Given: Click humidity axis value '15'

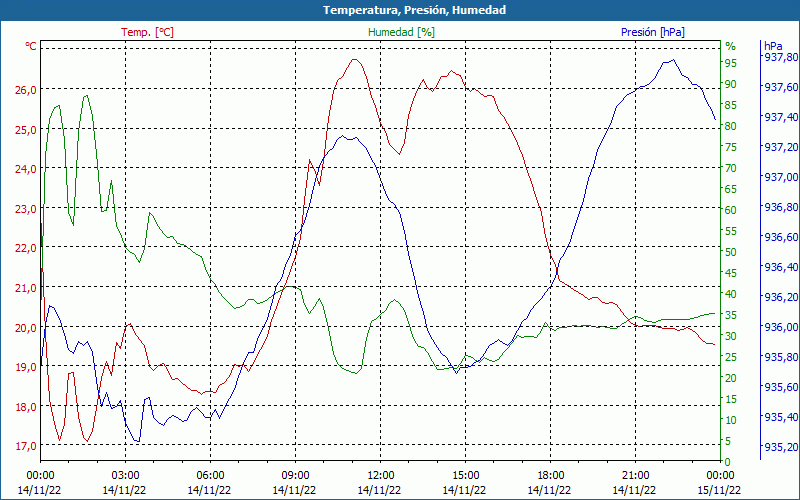Looking at the screenshot, I should (x=731, y=399).
